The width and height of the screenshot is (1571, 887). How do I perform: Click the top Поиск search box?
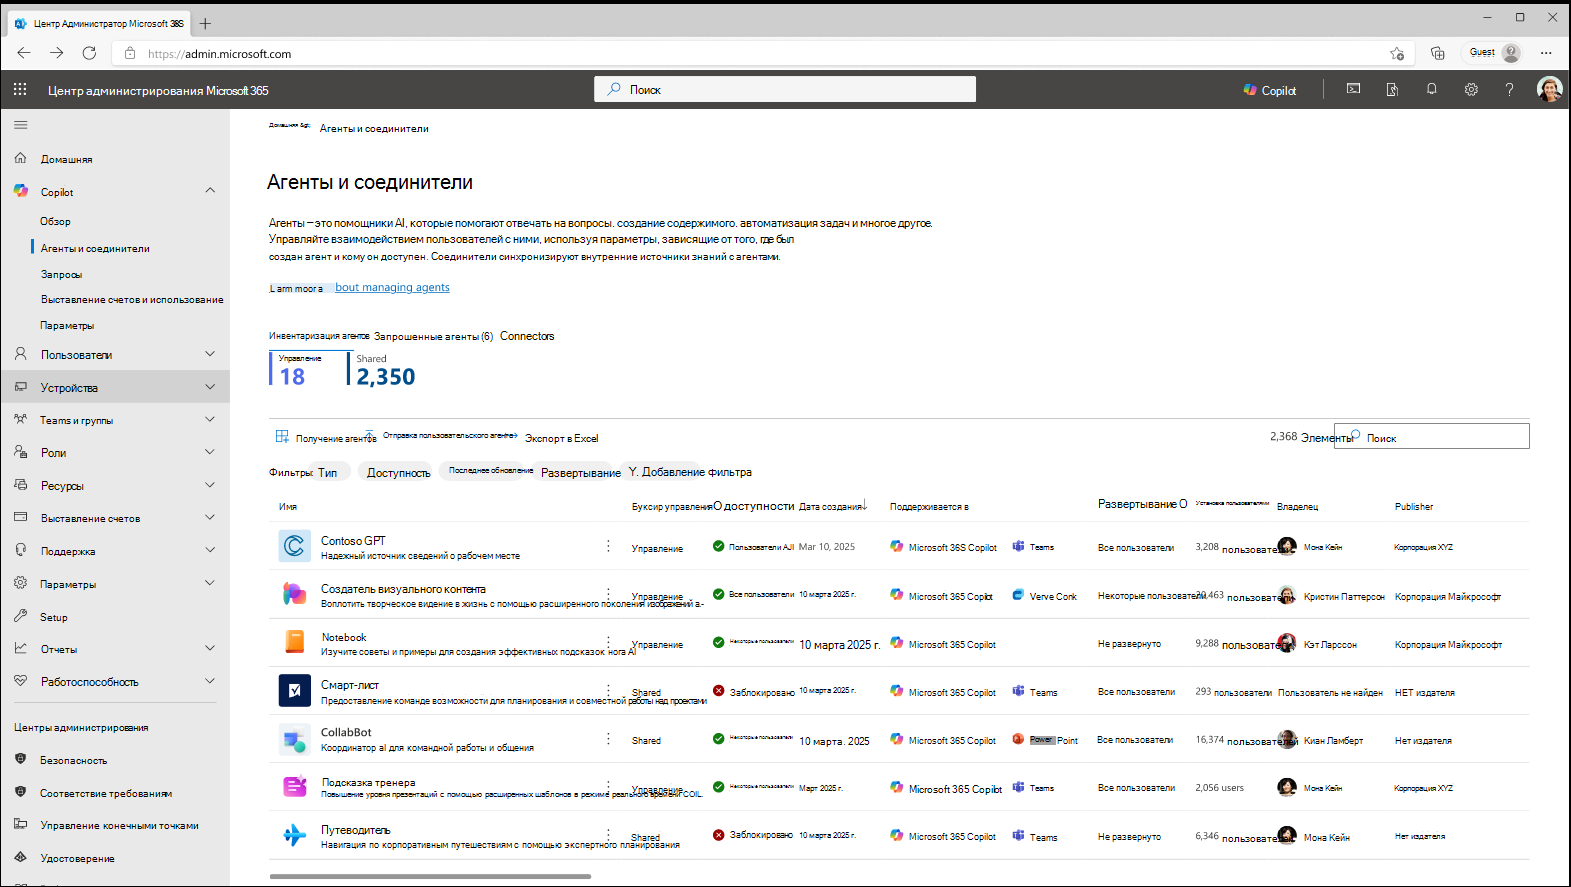(785, 89)
